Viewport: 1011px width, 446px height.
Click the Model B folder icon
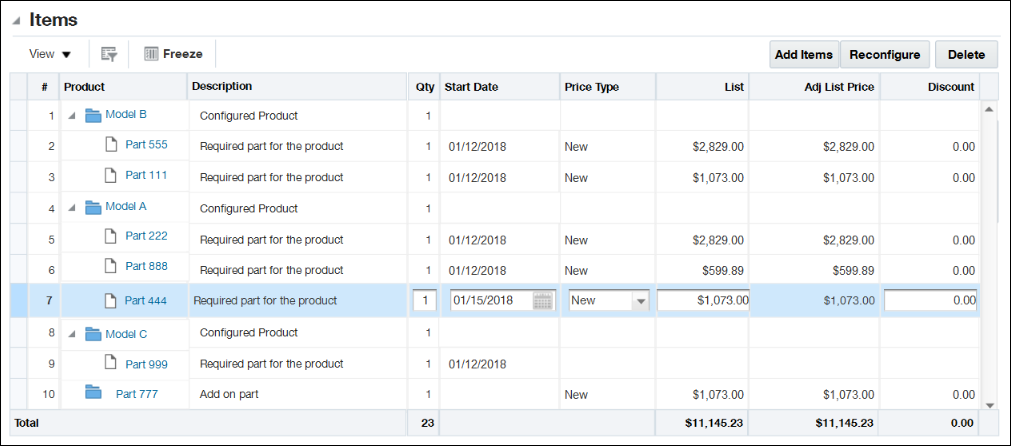tap(93, 115)
